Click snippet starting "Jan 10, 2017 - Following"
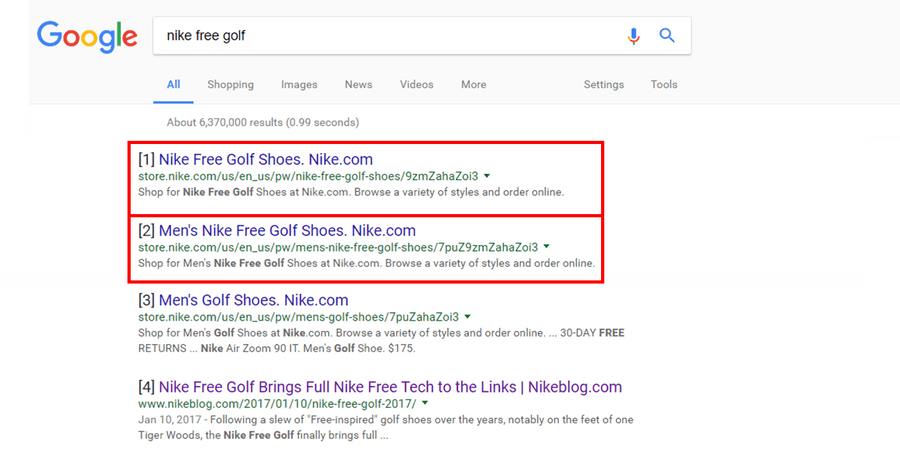Viewport: 900px width, 455px height. click(x=386, y=427)
